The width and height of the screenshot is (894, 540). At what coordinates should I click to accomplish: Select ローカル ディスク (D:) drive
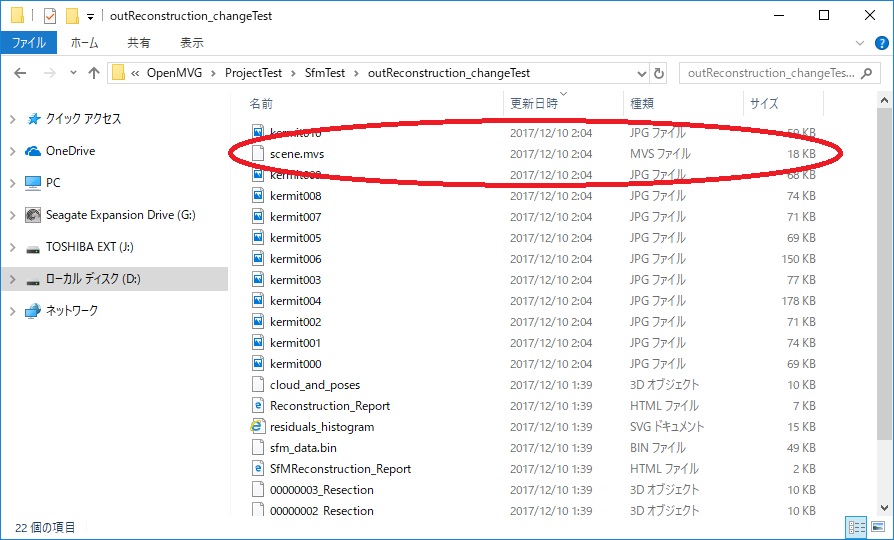(93, 279)
